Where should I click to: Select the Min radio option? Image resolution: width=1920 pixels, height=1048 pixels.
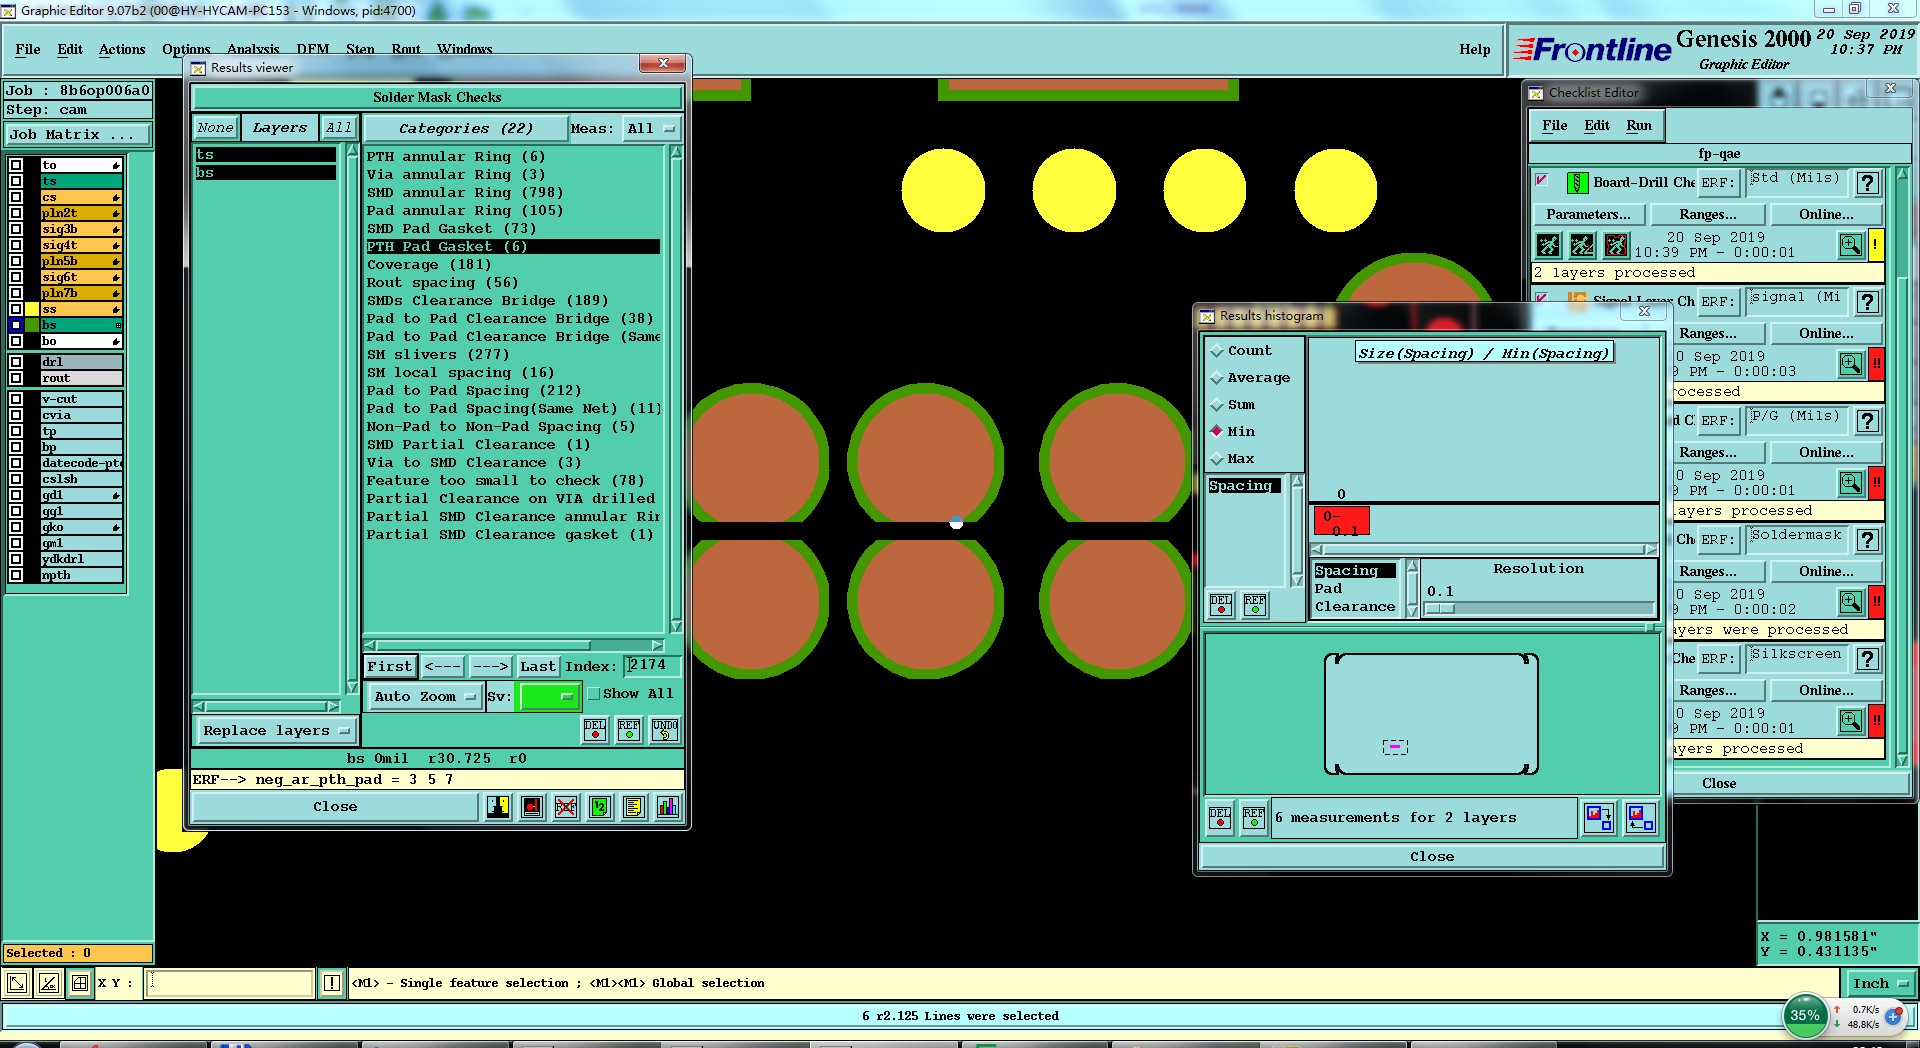pyautogui.click(x=1217, y=432)
